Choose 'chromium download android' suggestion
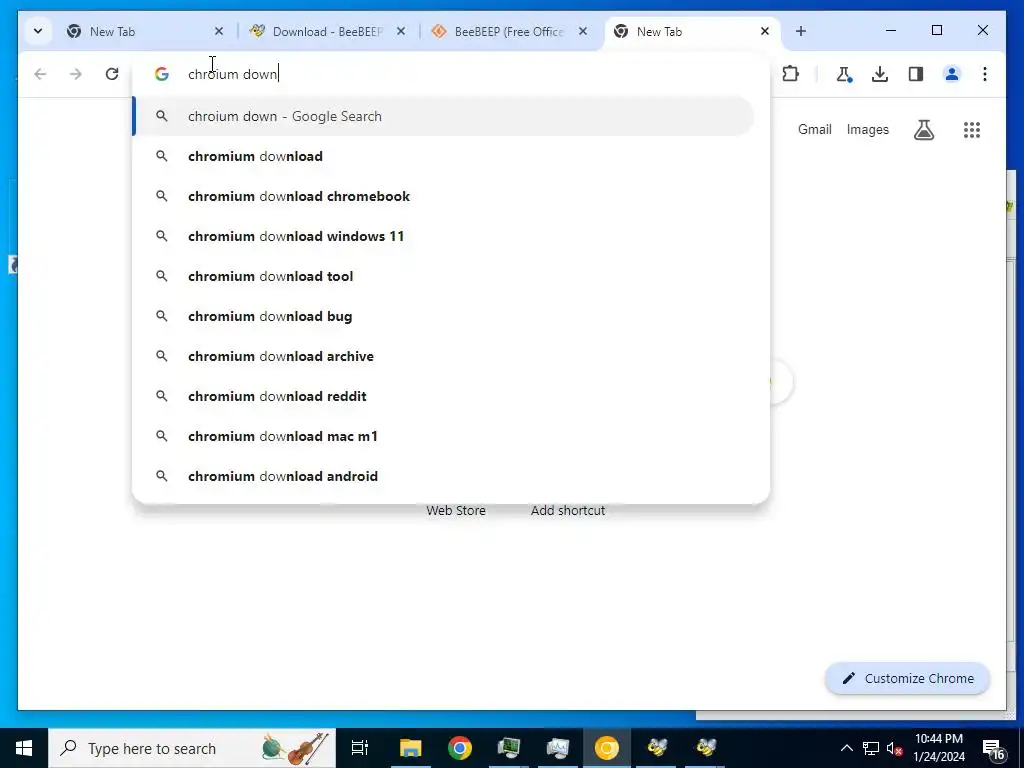The image size is (1024, 768). pos(444,476)
